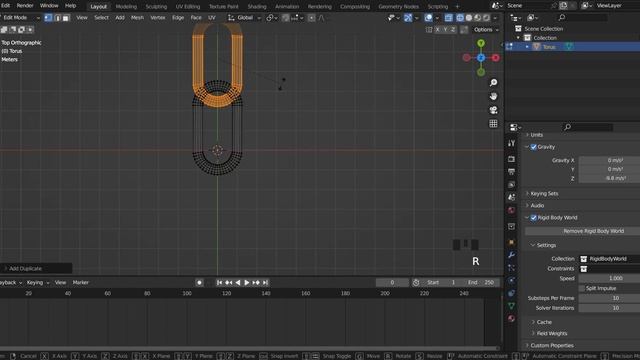Open the Edit Mode dropdown
This screenshot has height=360, width=640.
(20, 18)
